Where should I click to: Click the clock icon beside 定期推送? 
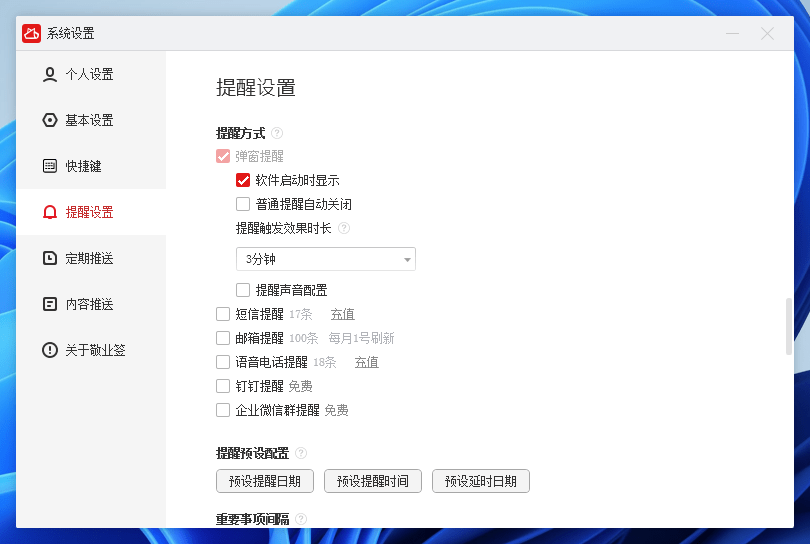click(x=50, y=258)
